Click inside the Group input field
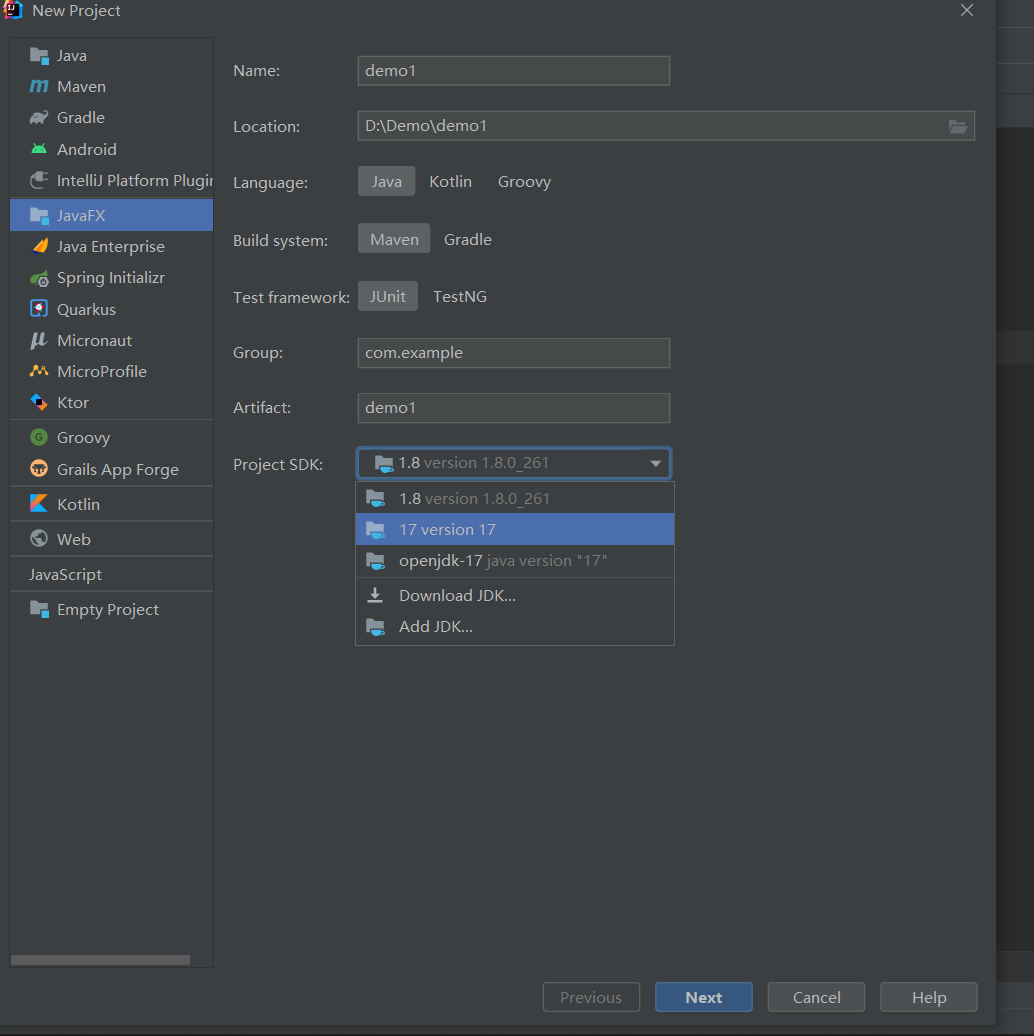The height and width of the screenshot is (1036, 1034). tap(513, 353)
